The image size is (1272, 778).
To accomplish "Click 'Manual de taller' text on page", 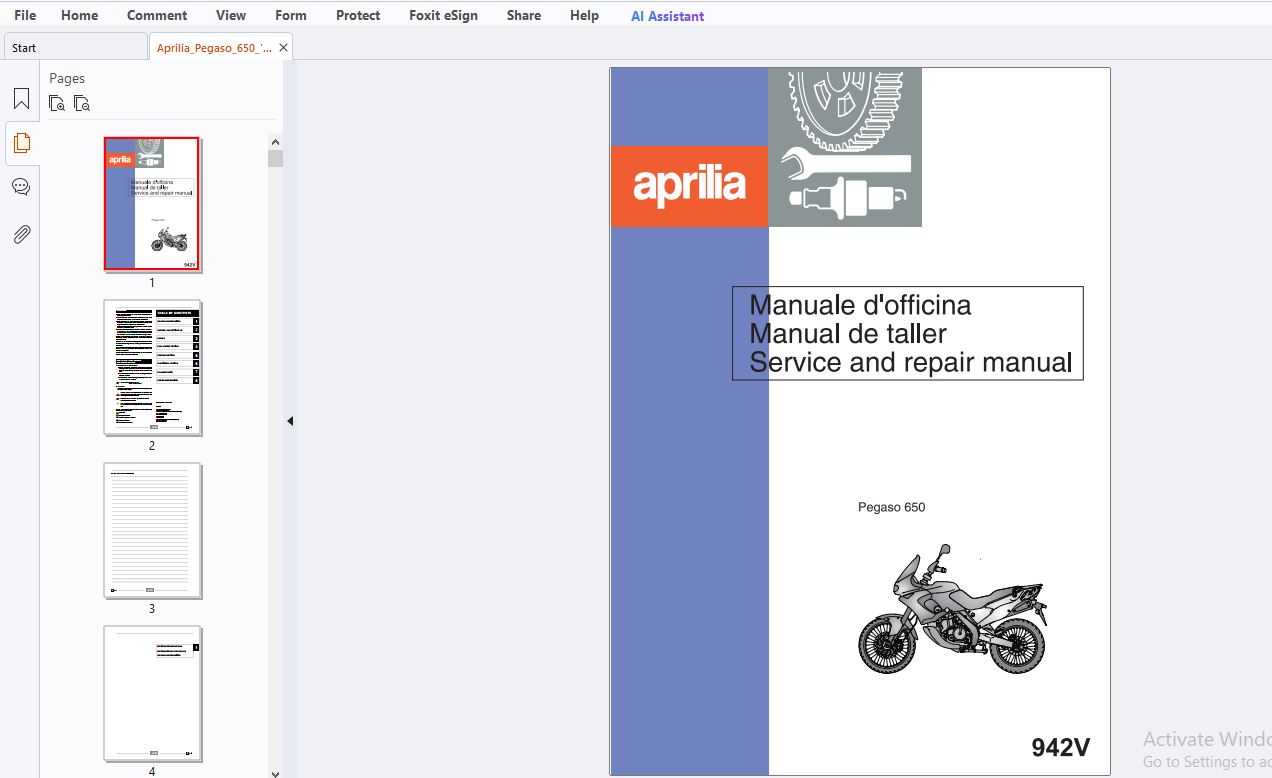I will [848, 333].
